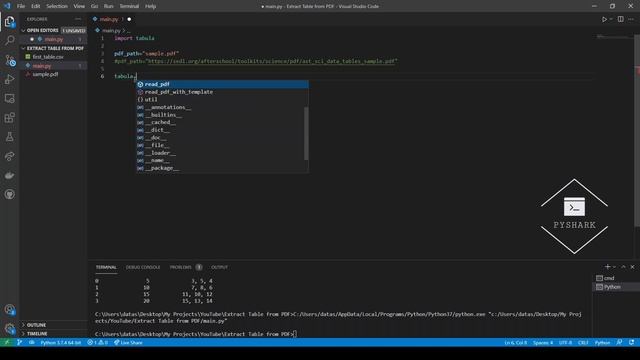Expand the Timeline section
640x360 pixels.
pyautogui.click(x=37, y=333)
